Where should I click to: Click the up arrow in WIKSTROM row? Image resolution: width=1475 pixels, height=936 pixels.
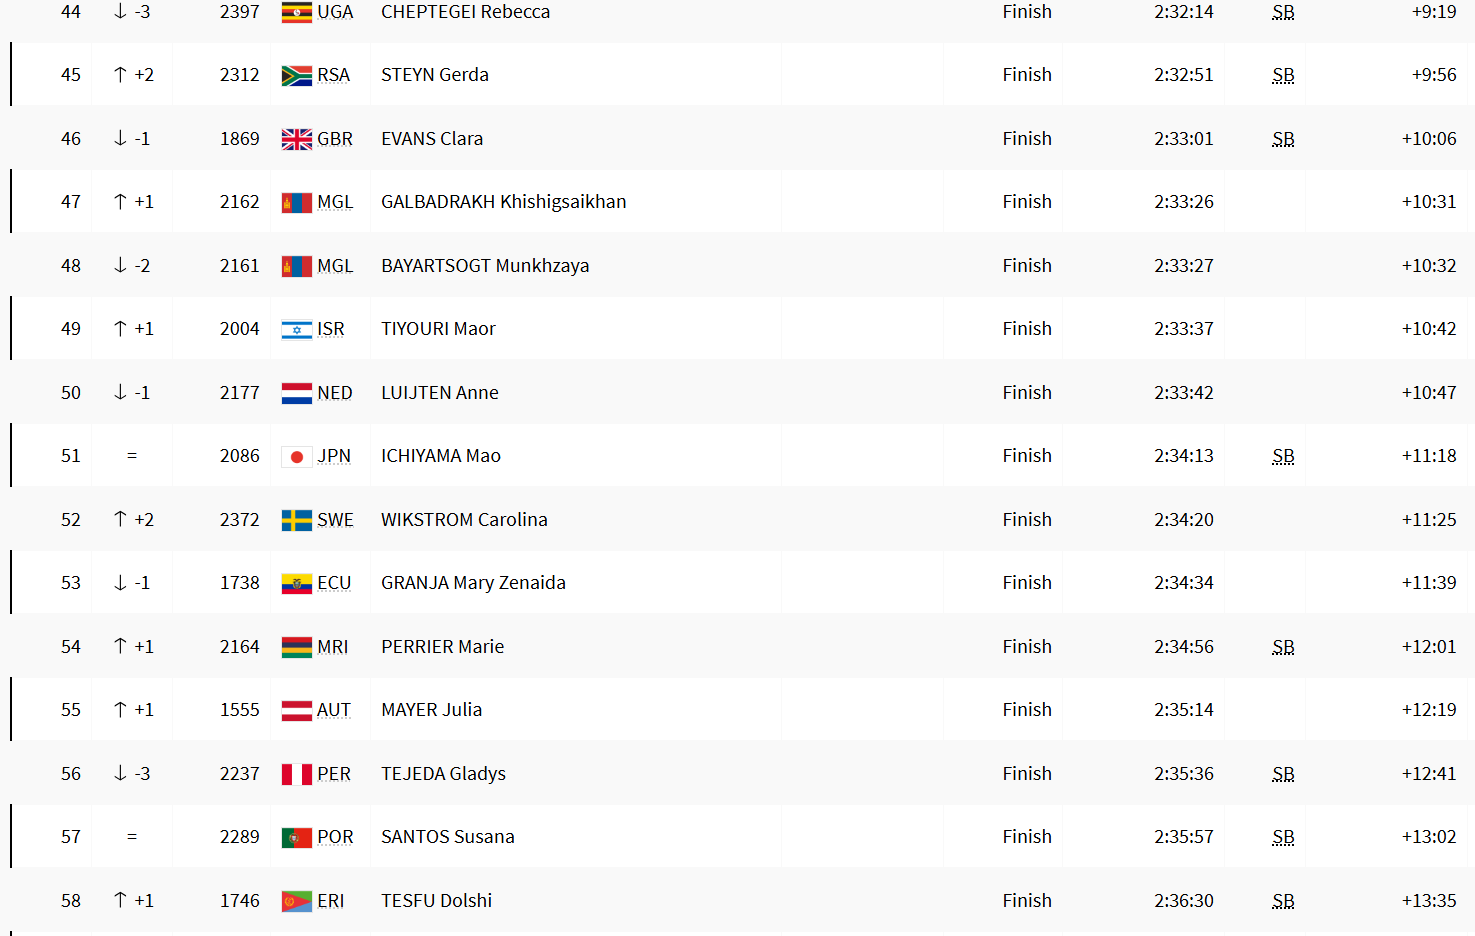point(120,519)
